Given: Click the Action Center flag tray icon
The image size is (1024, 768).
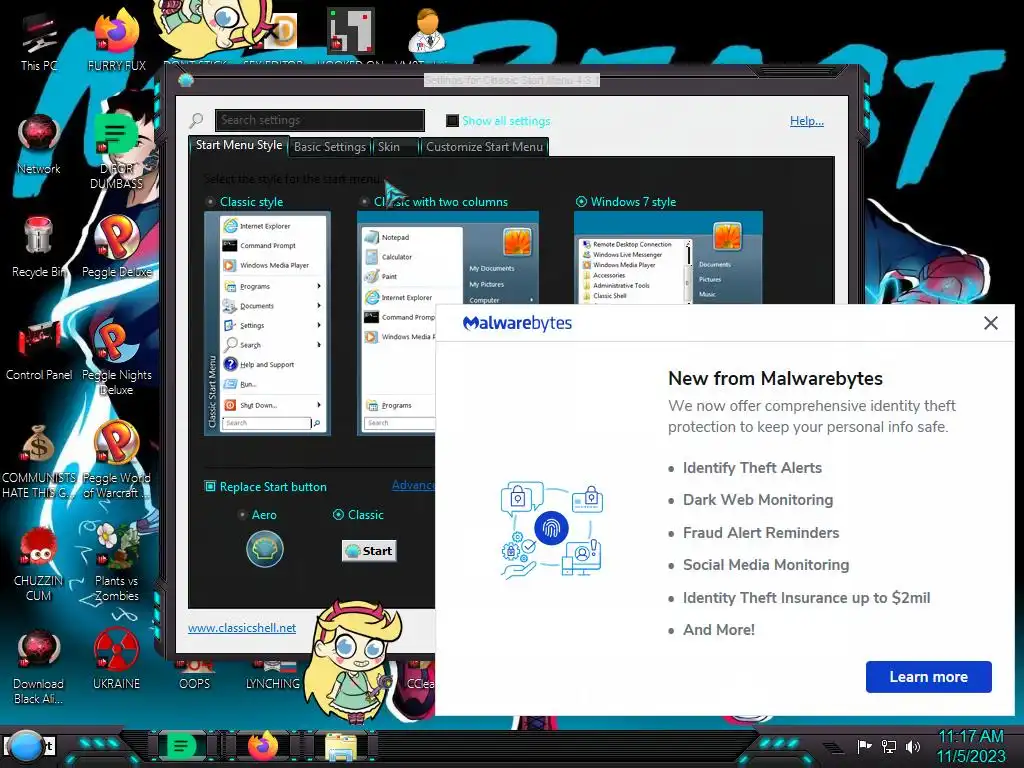Looking at the screenshot, I should pyautogui.click(x=864, y=746).
